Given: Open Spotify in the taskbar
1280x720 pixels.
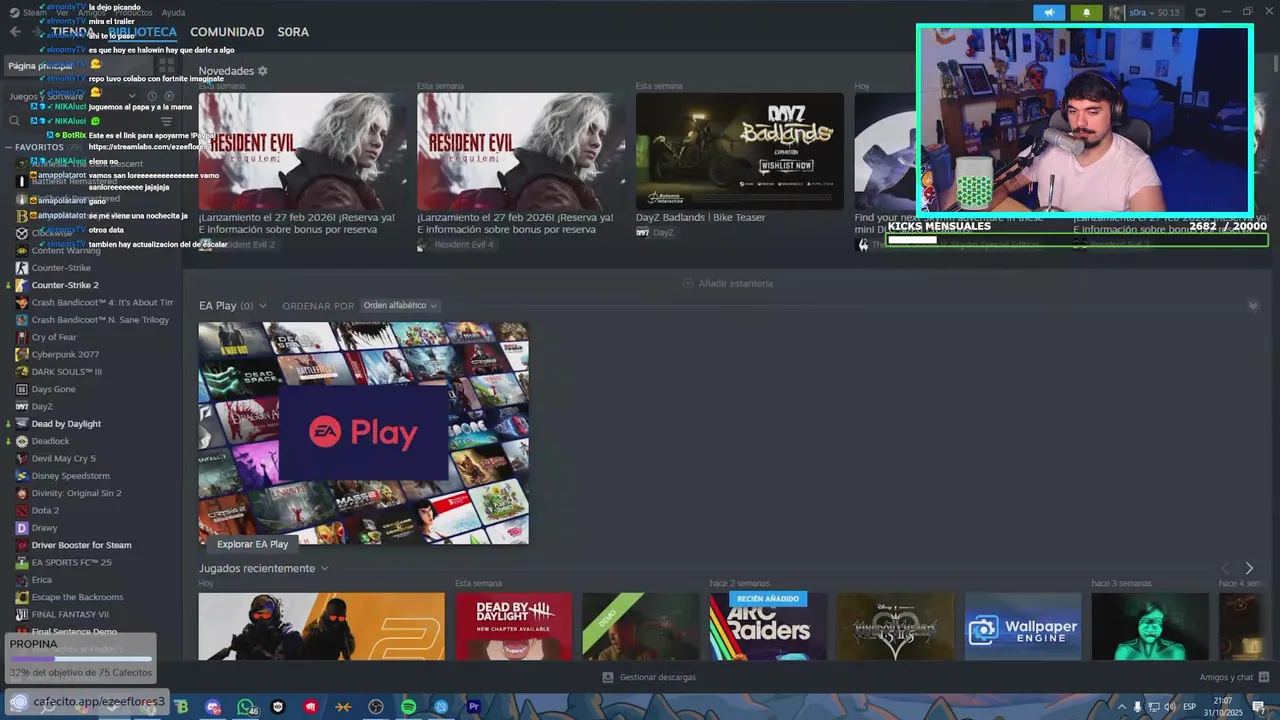Looking at the screenshot, I should point(408,707).
